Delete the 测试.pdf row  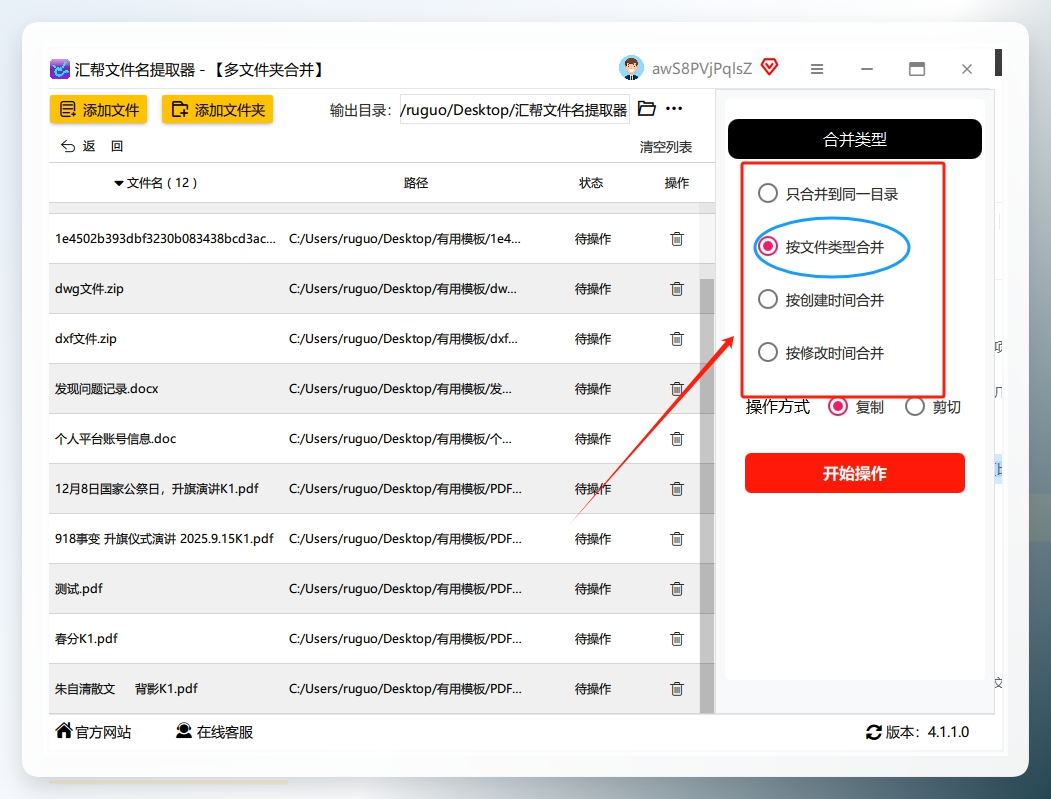point(677,589)
